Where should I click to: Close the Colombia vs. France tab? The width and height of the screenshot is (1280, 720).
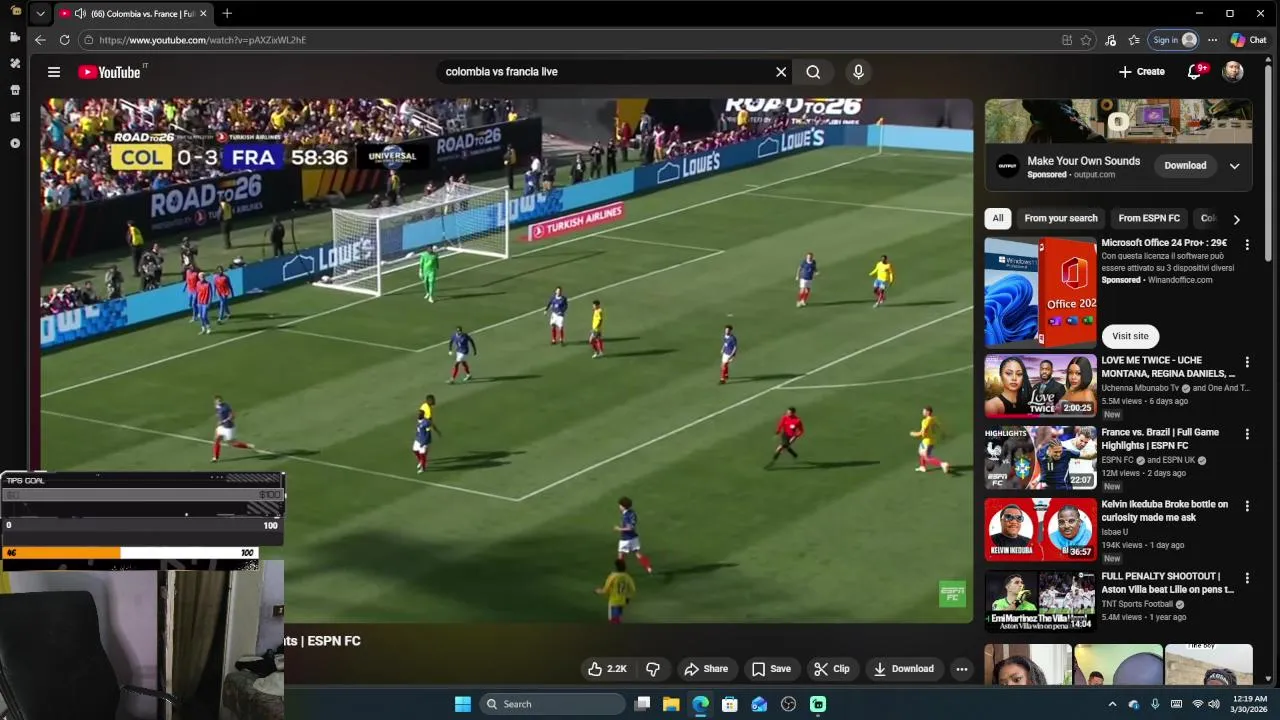coord(203,14)
